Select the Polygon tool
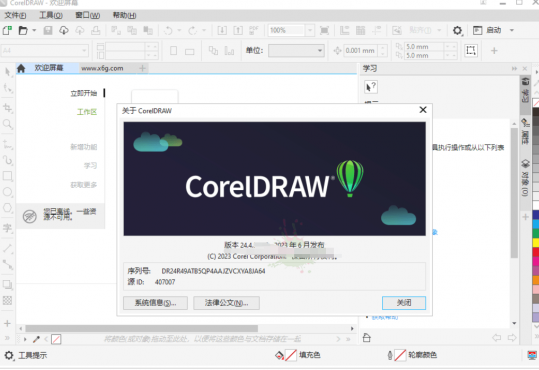The width and height of the screenshot is (539, 370). pyautogui.click(x=8, y=208)
